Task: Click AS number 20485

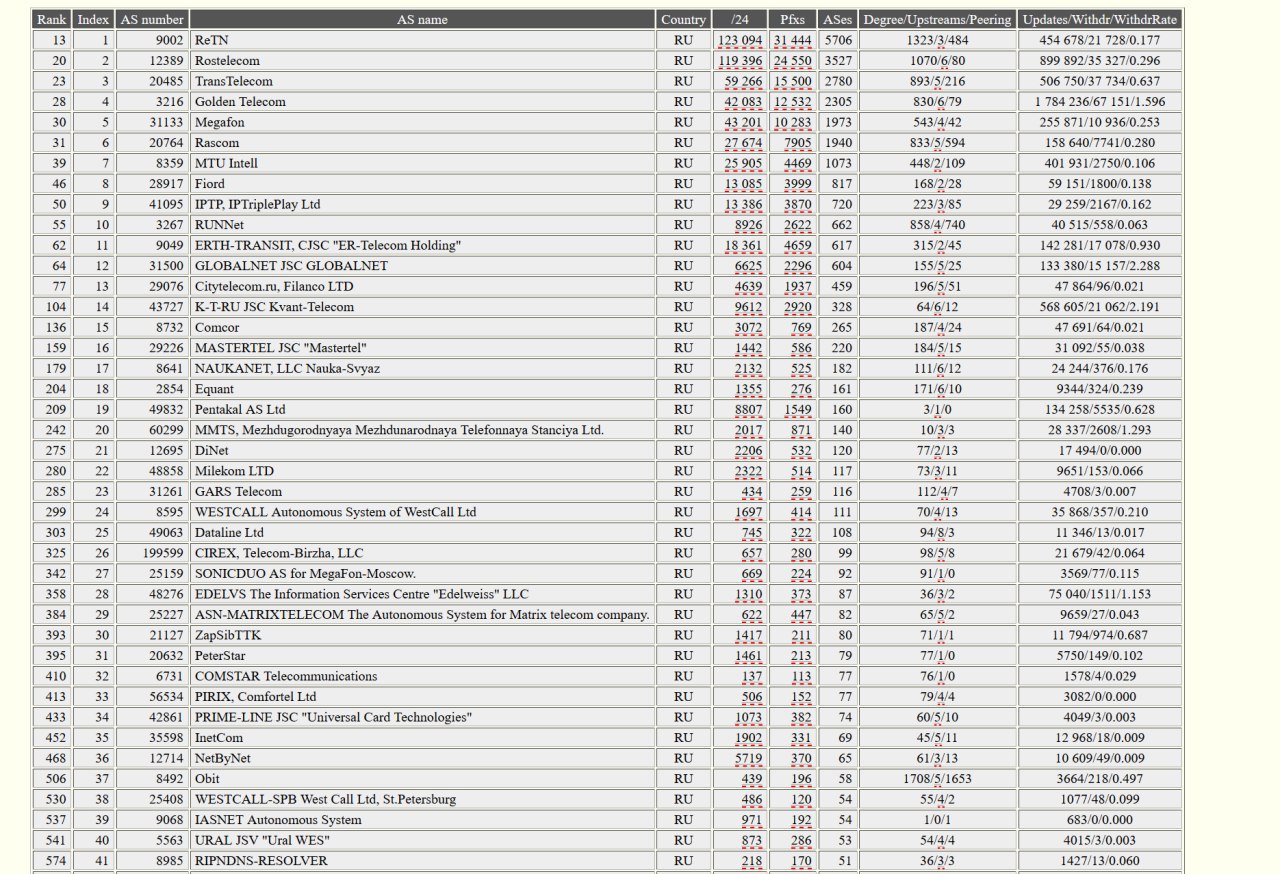Action: click(152, 81)
